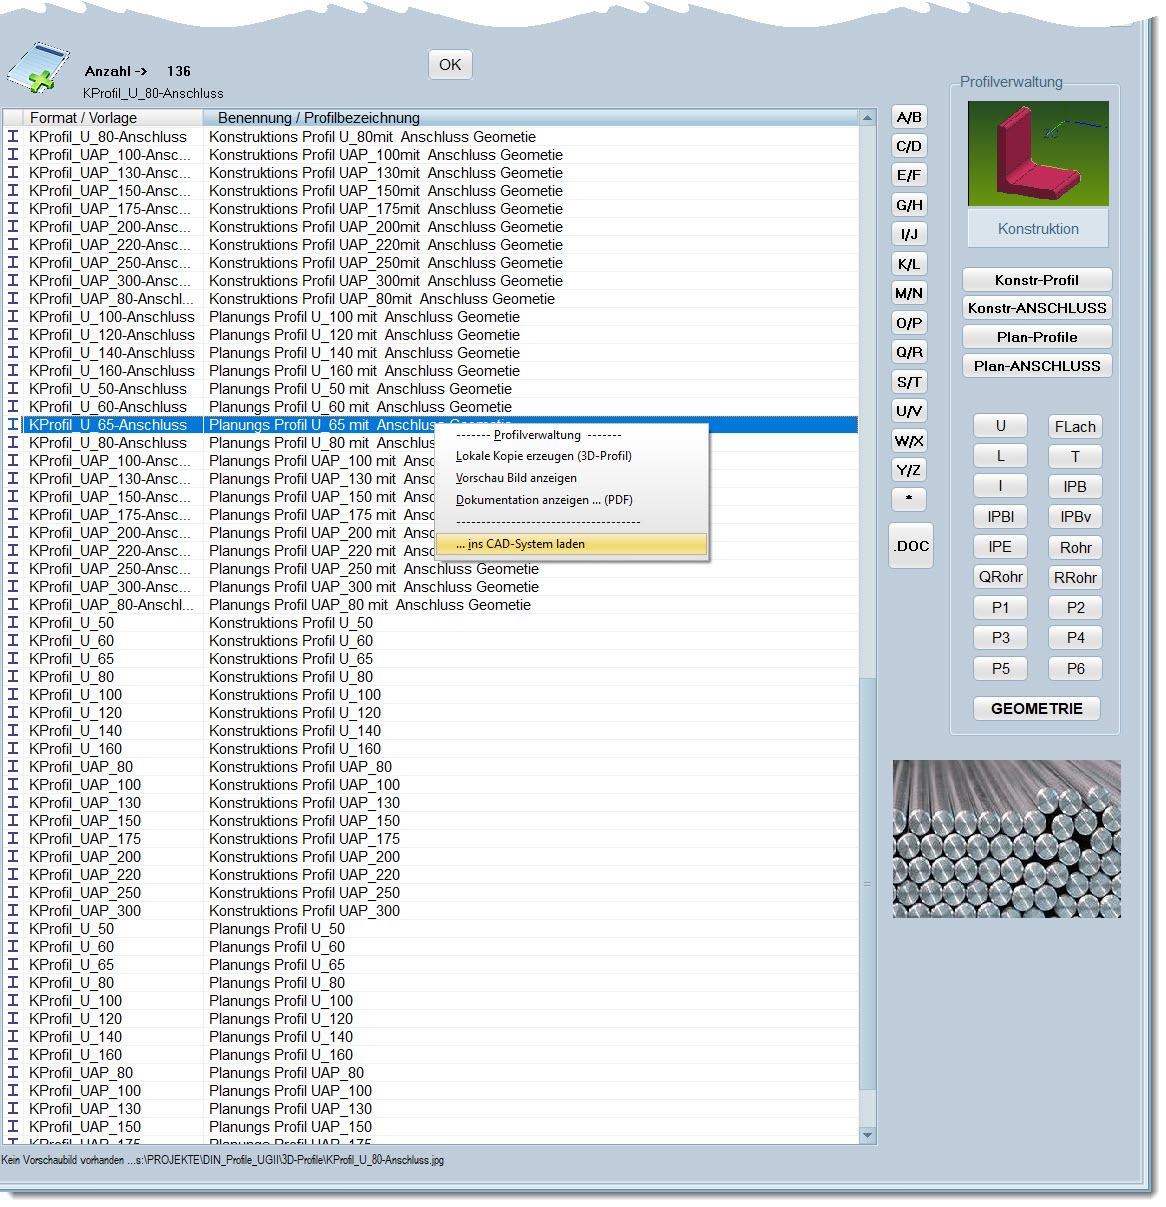This screenshot has width=1166, height=1207.
Task: Filter by S/T letter button
Action: click(909, 382)
